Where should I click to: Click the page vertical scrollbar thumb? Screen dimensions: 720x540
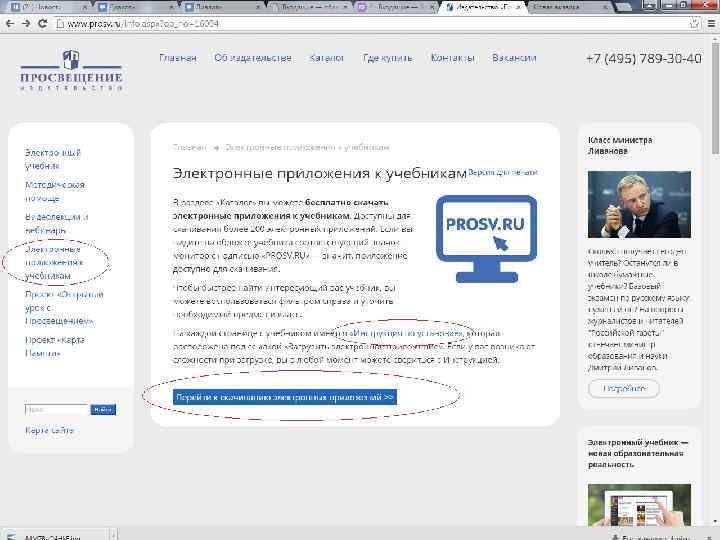(715, 98)
